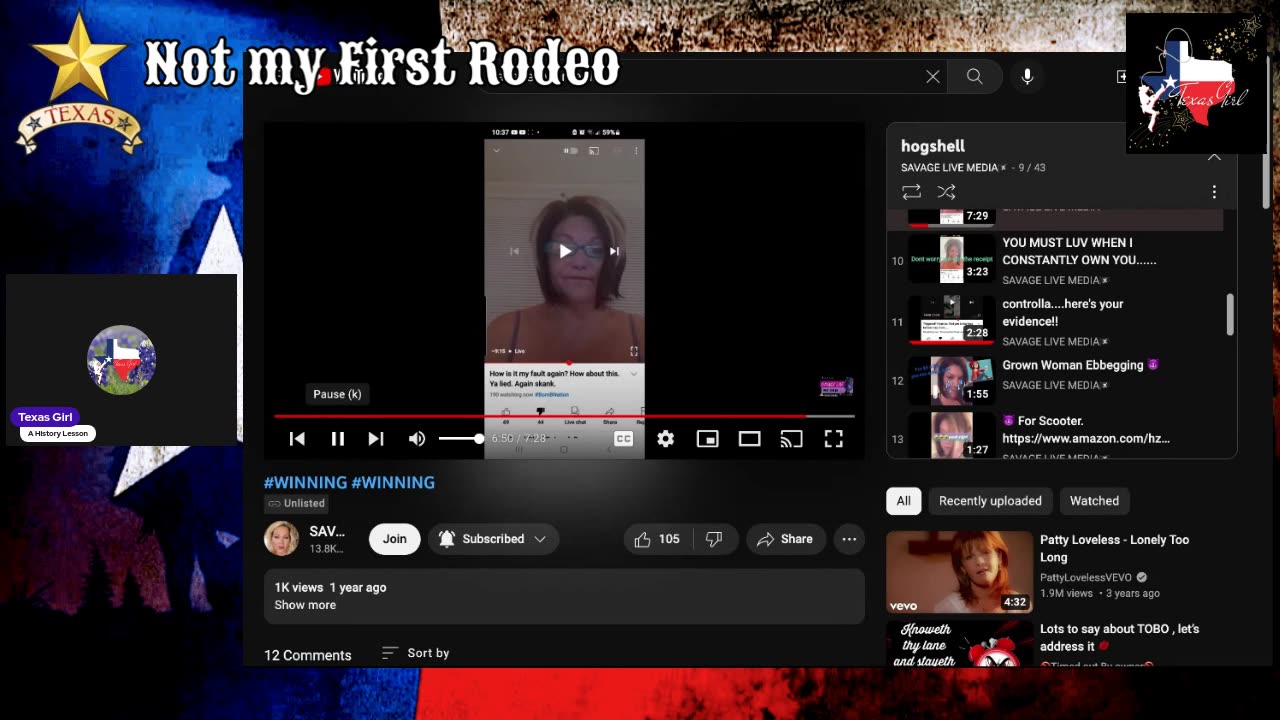Screen dimensions: 1280x720
Task: Click the Texas Girl circular avatar overlay
Action: pos(121,360)
